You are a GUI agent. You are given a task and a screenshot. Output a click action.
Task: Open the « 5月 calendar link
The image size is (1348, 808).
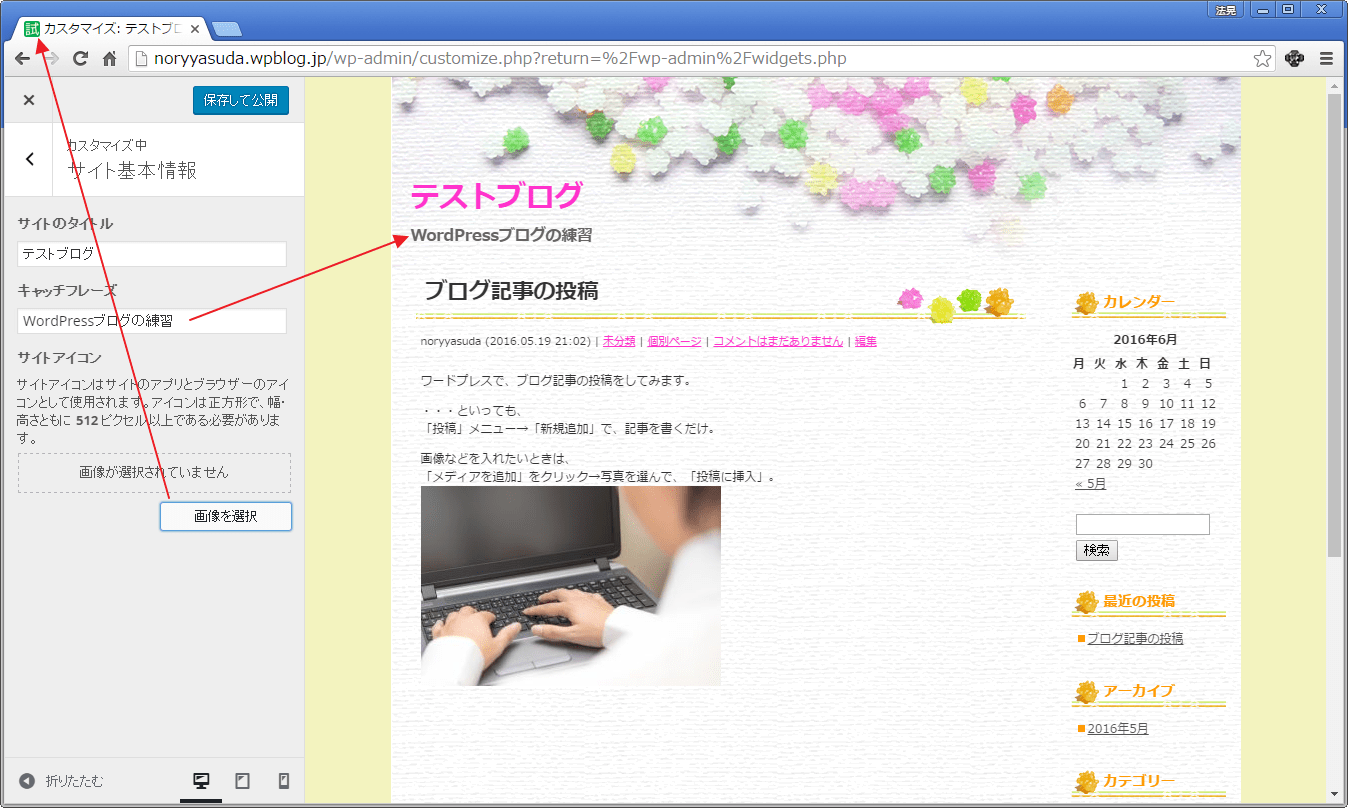coord(1090,484)
